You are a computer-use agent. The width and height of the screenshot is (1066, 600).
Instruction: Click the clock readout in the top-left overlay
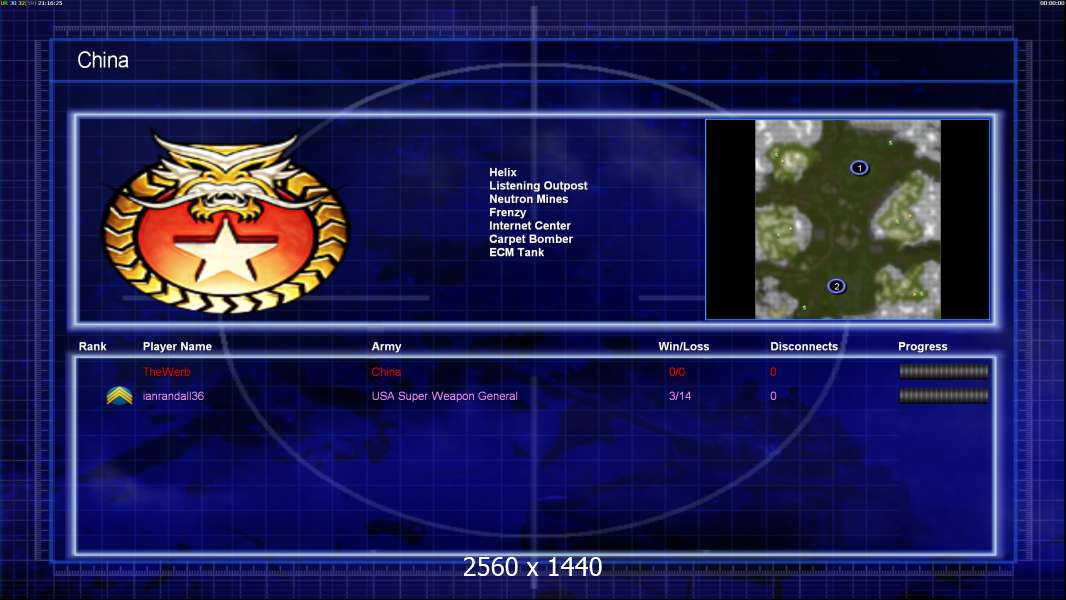(x=50, y=3)
